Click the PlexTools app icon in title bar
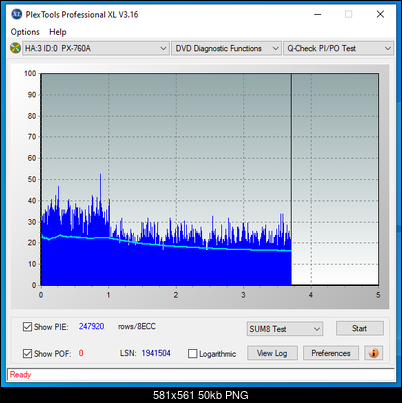This screenshot has height=403, width=402. pos(16,14)
